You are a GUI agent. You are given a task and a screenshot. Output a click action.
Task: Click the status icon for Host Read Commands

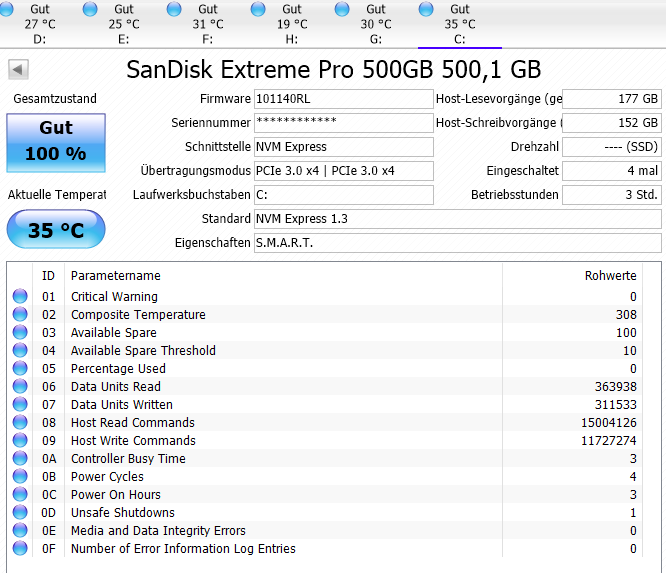point(20,422)
